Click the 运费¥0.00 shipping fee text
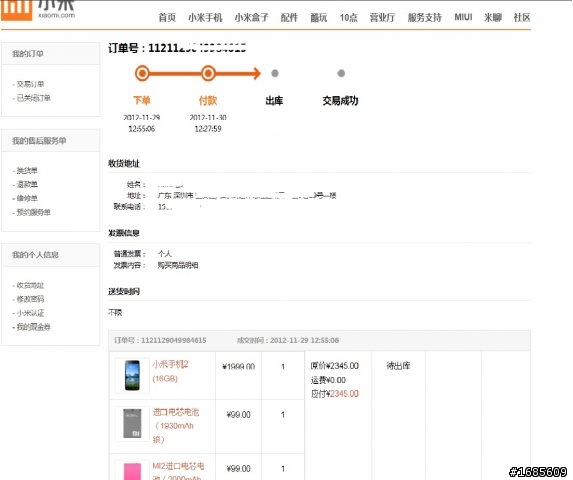Screen dimensions: 573x480 tap(328, 380)
